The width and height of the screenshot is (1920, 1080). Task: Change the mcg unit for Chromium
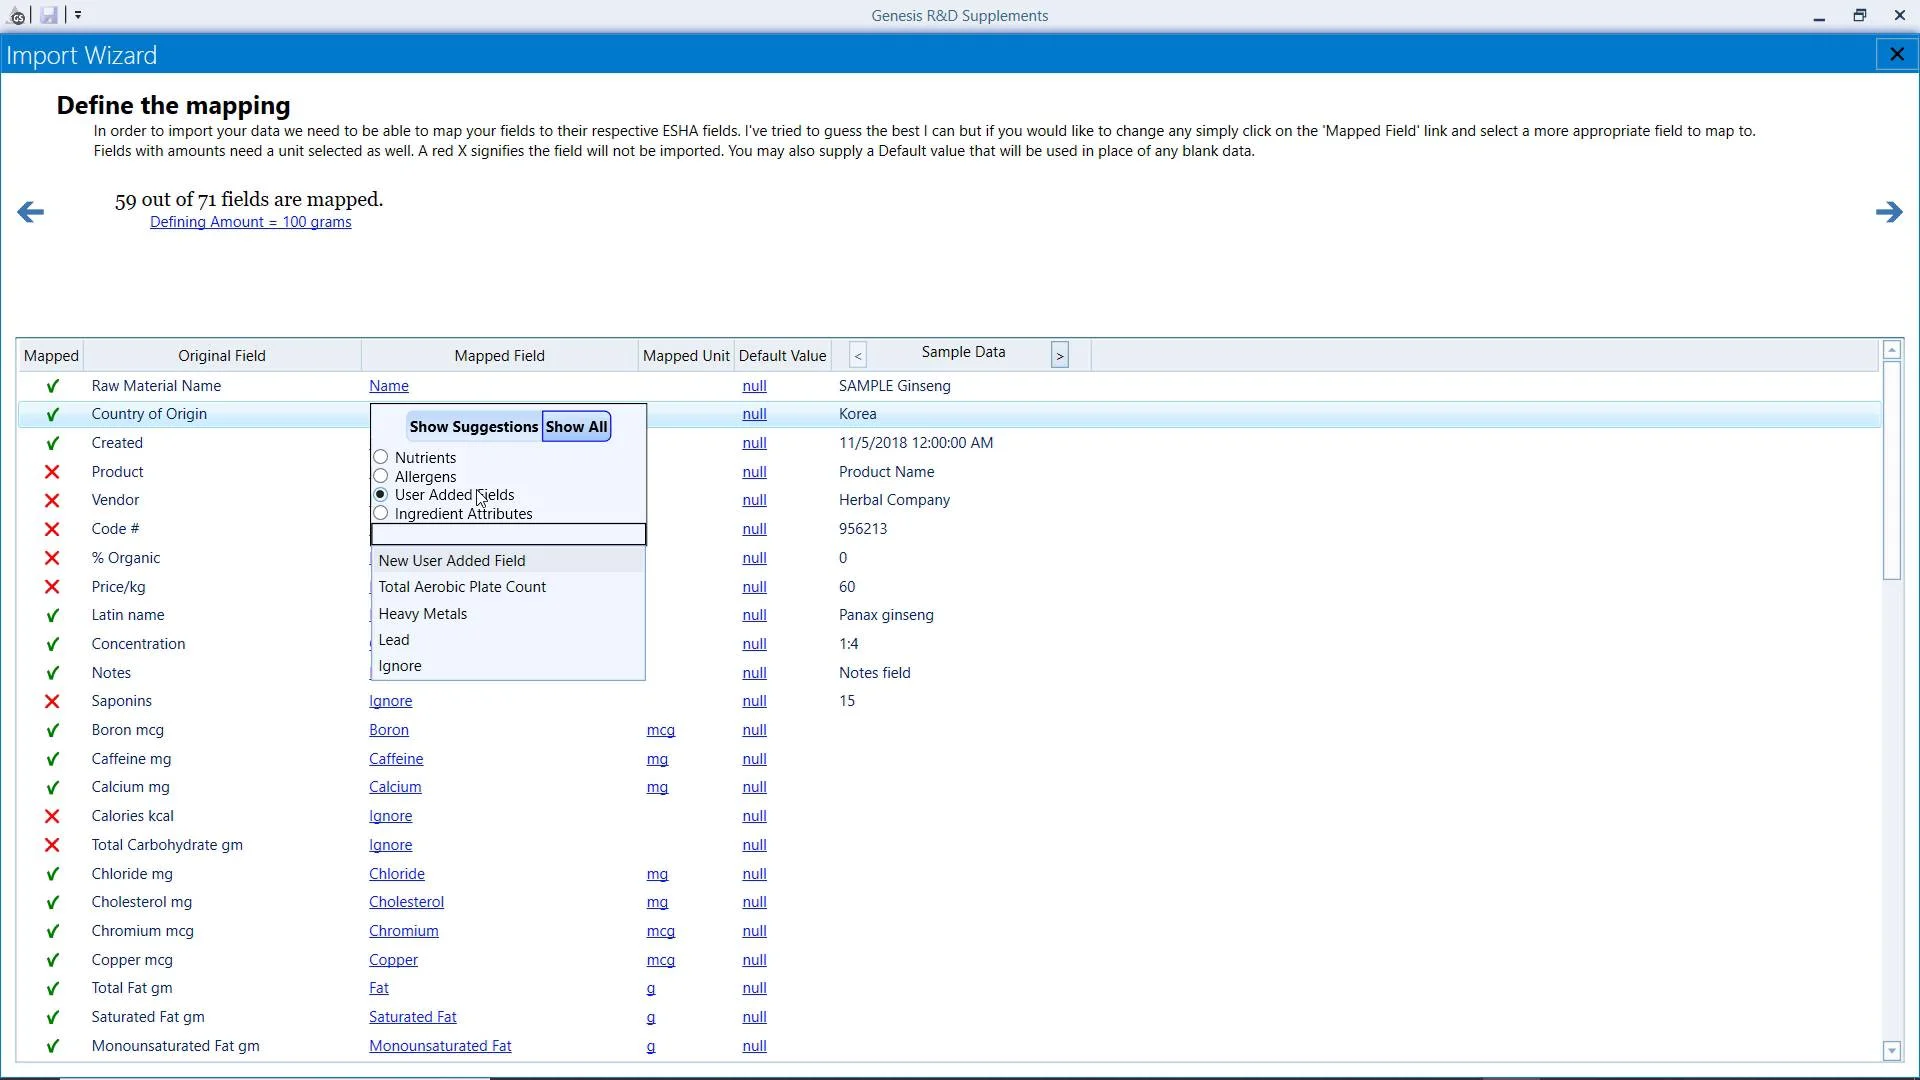(661, 932)
